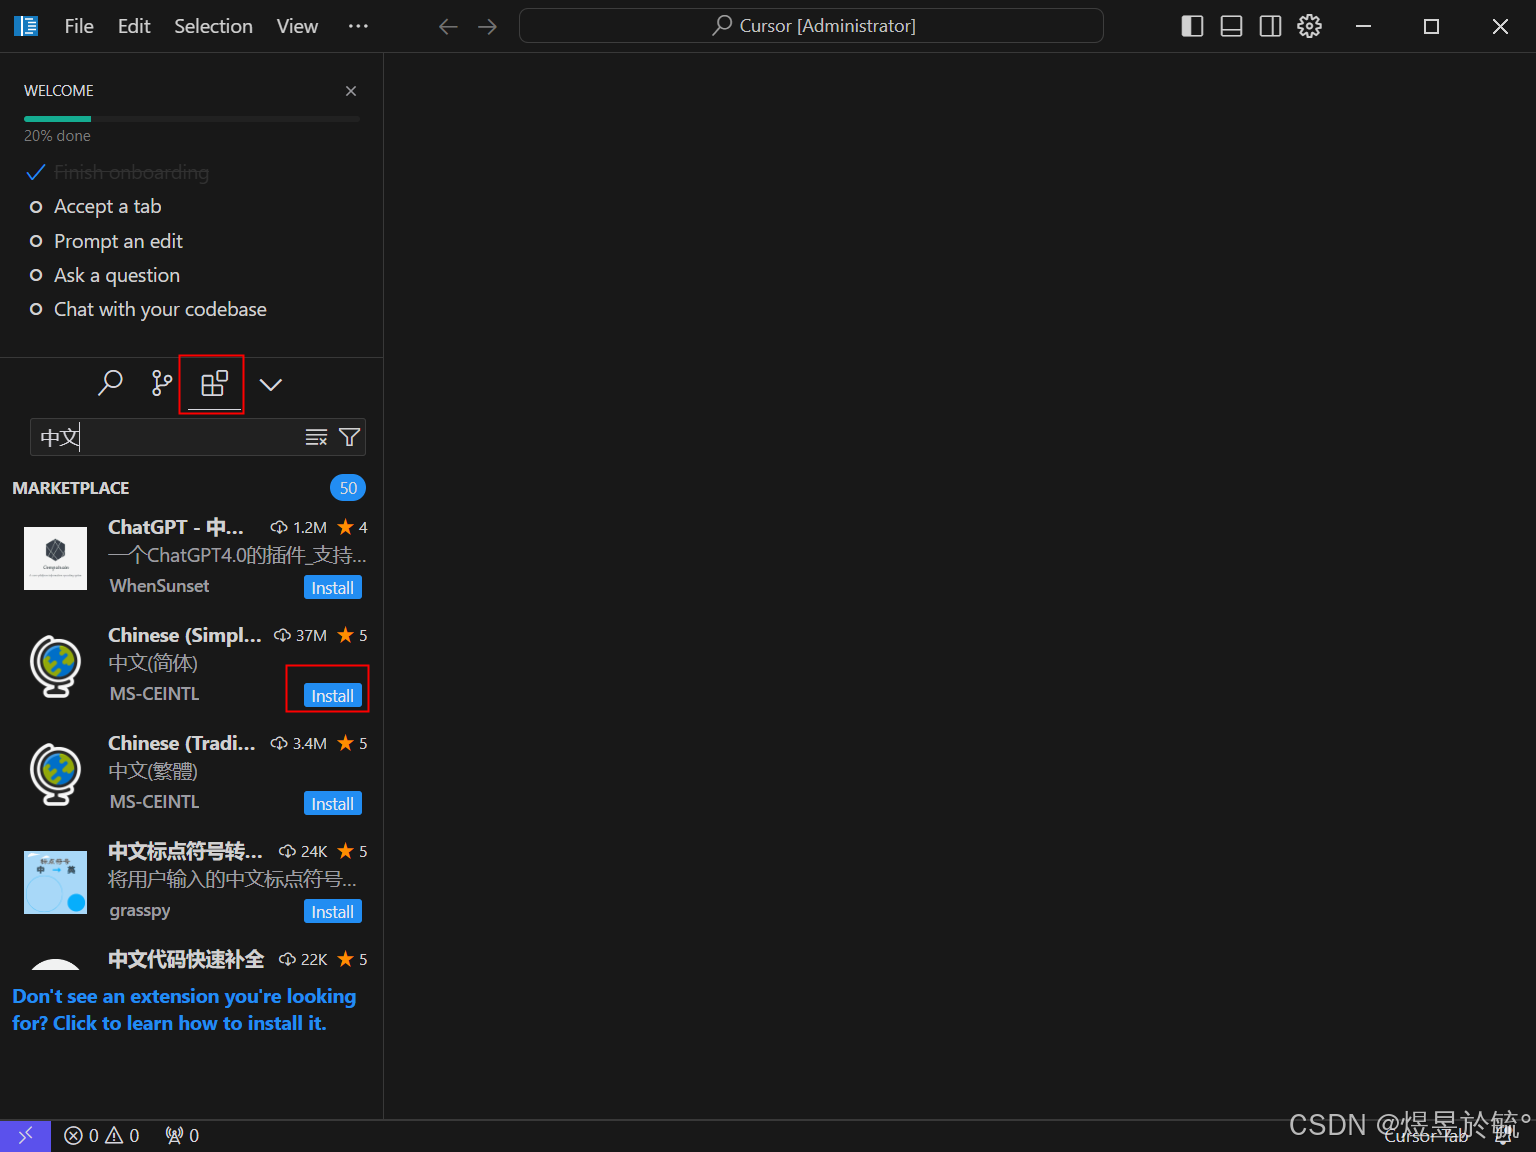Open the Extensions view icon
The height and width of the screenshot is (1152, 1536).
(214, 384)
